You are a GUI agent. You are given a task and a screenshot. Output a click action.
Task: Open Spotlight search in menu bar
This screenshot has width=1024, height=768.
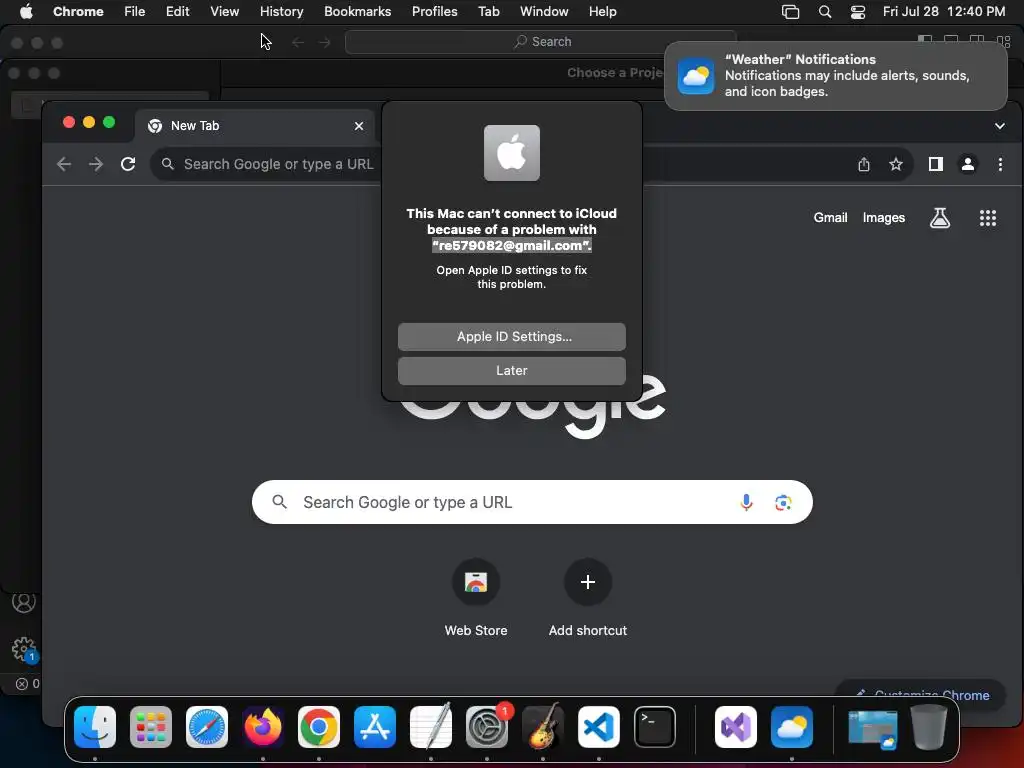tap(825, 12)
